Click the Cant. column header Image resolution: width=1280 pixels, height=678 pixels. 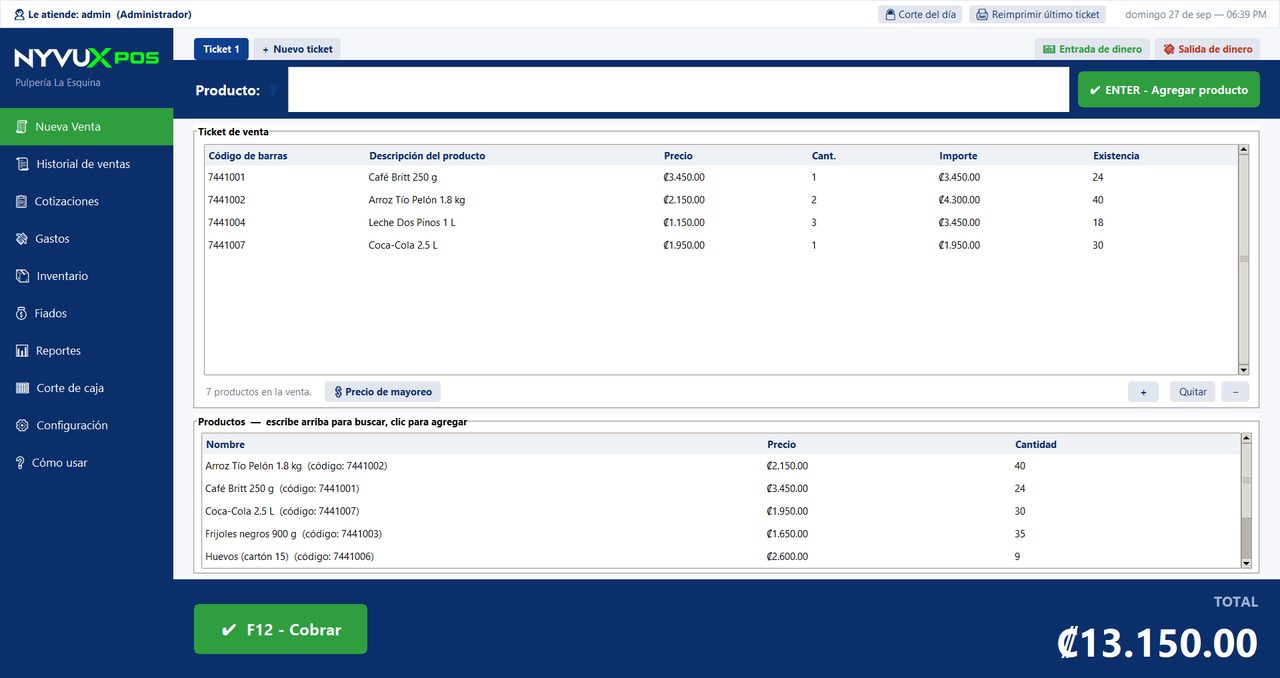coord(824,156)
